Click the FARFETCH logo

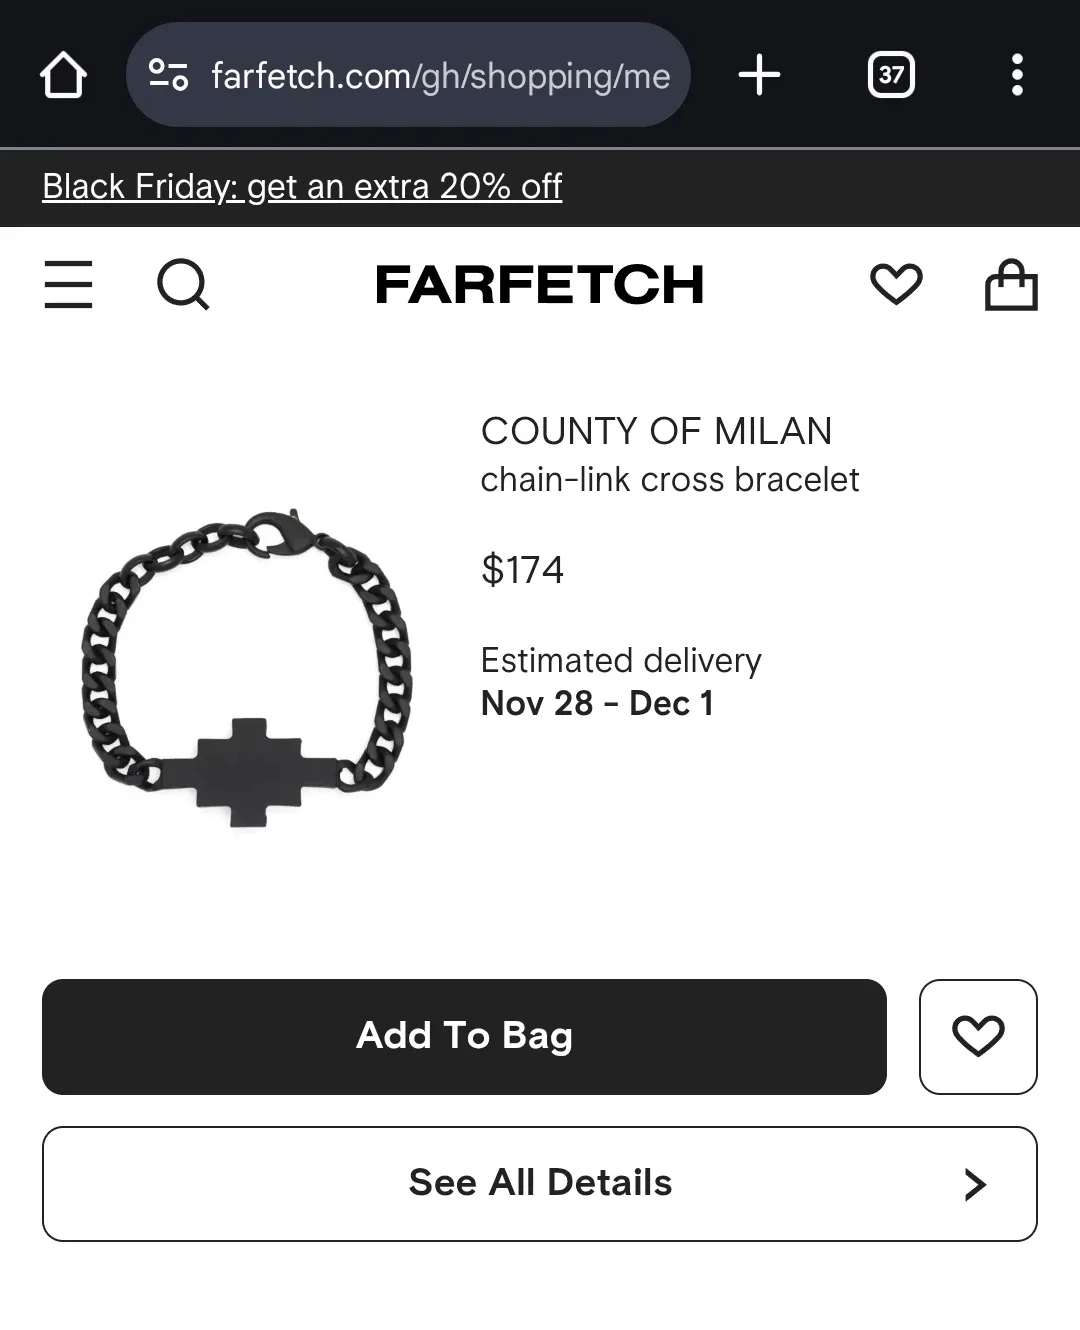540,285
